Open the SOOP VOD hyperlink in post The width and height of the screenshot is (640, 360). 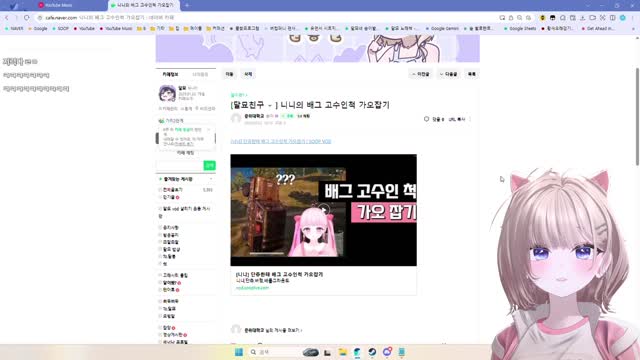pos(281,141)
